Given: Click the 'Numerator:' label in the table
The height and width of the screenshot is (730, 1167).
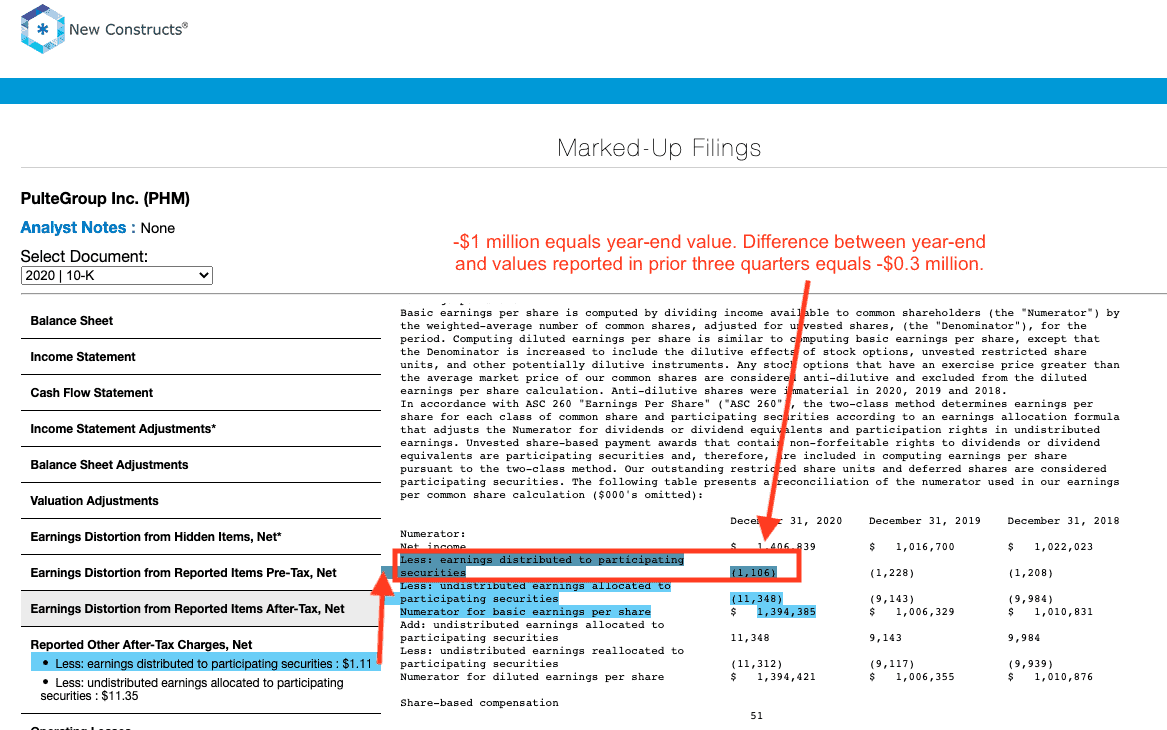Looking at the screenshot, I should pos(432,534).
